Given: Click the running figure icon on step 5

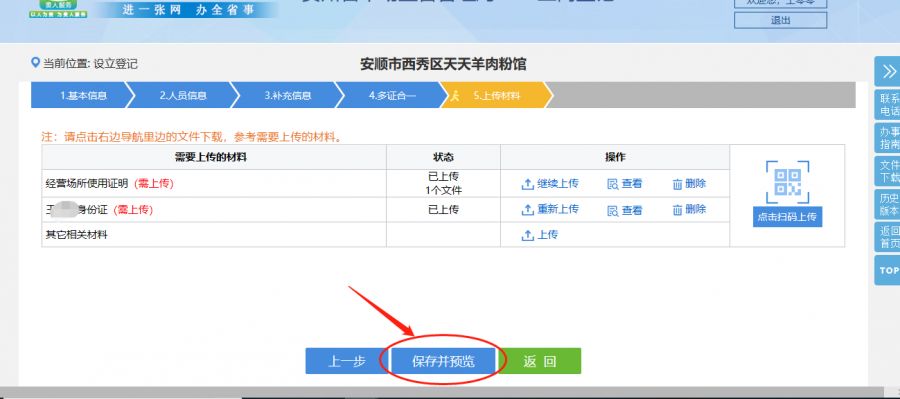Looking at the screenshot, I should point(455,96).
